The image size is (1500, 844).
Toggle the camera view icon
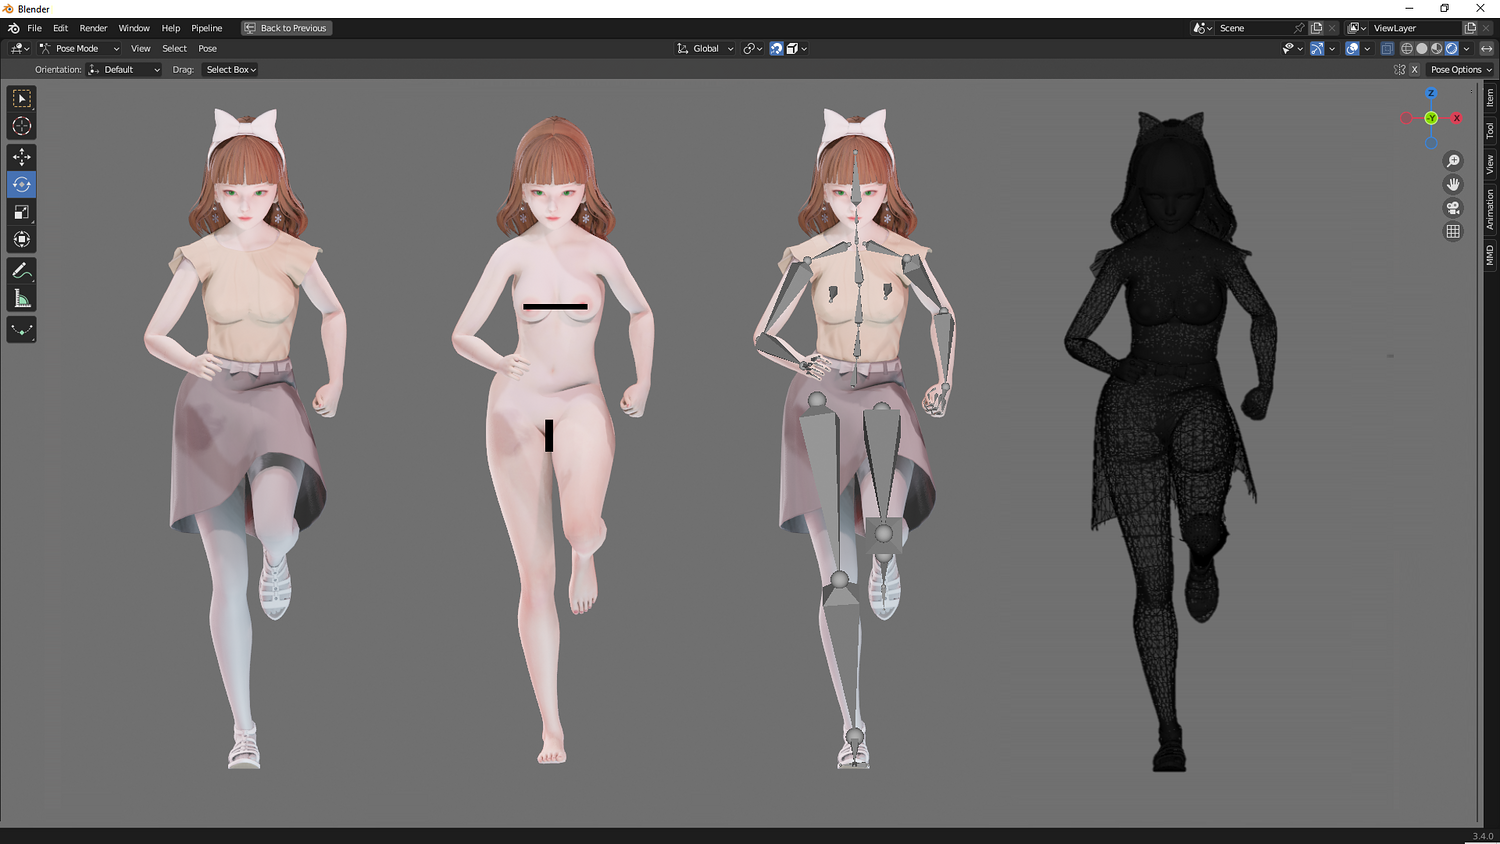pos(1453,208)
